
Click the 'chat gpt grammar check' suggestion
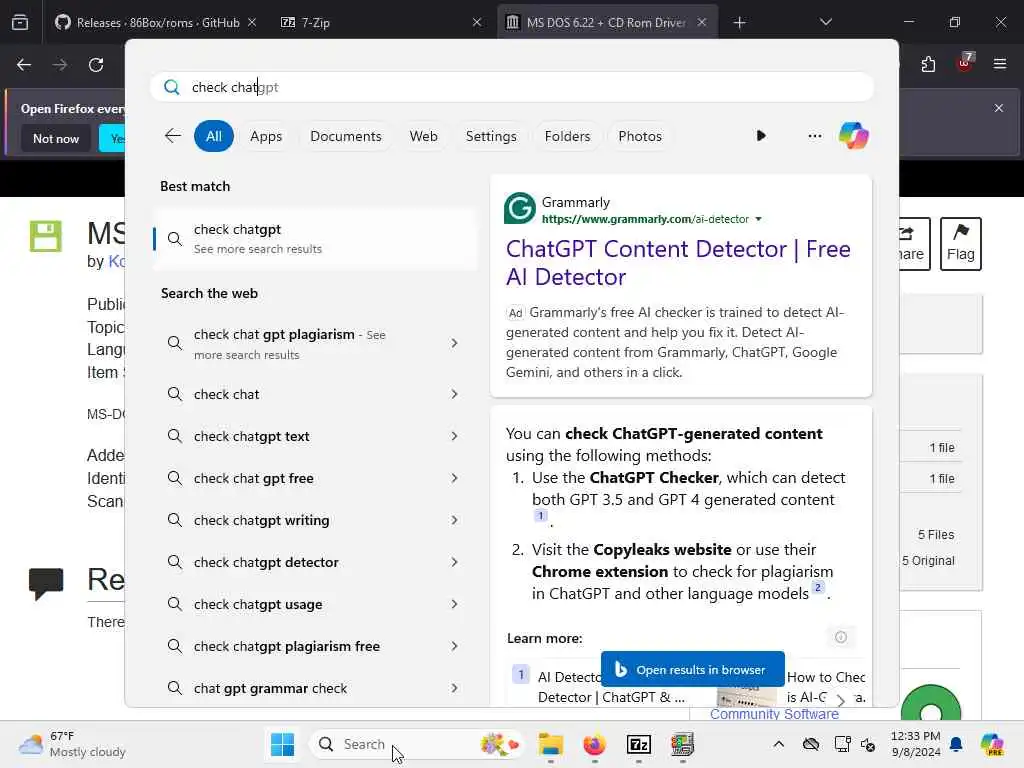point(316,688)
